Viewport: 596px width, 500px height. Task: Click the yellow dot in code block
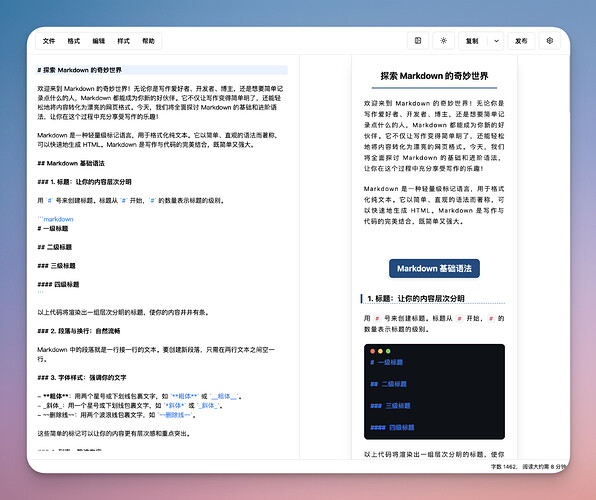(380, 351)
